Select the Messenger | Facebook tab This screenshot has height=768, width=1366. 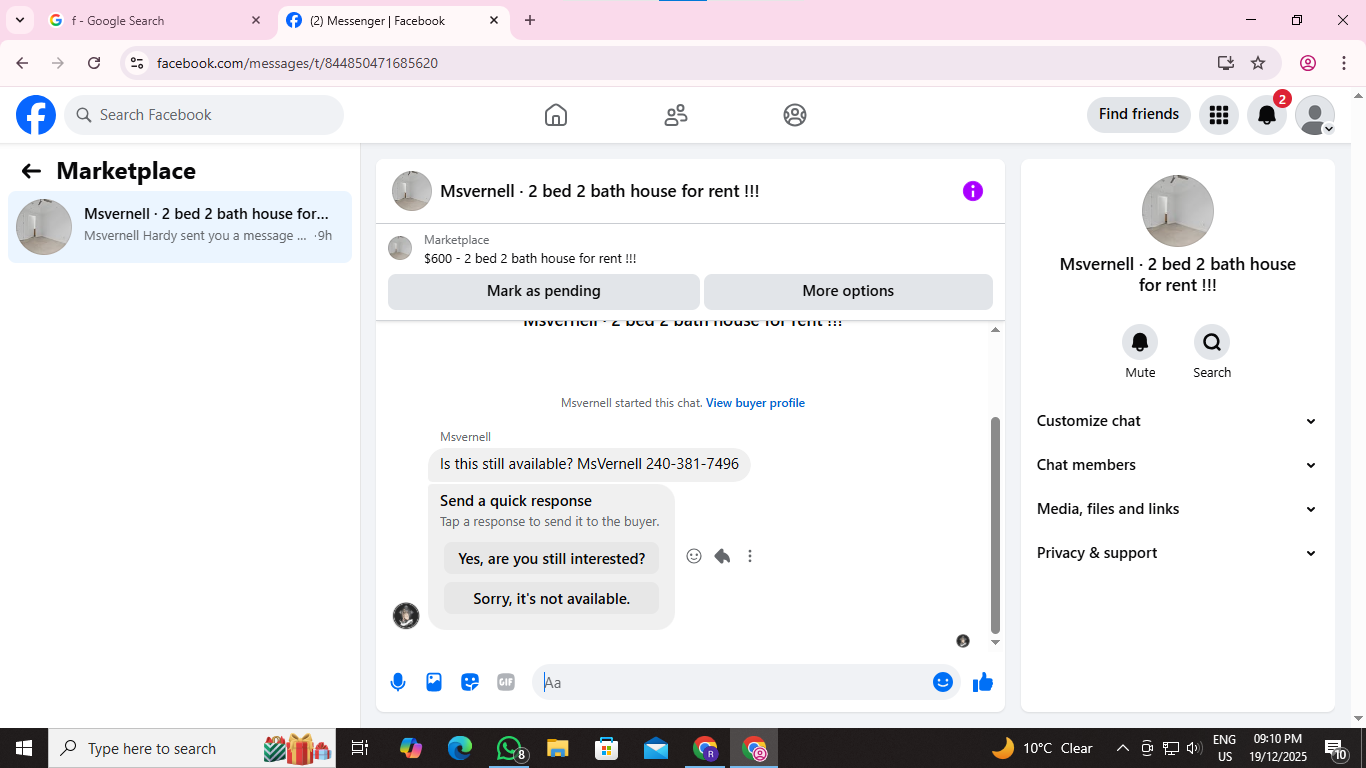pos(393,20)
